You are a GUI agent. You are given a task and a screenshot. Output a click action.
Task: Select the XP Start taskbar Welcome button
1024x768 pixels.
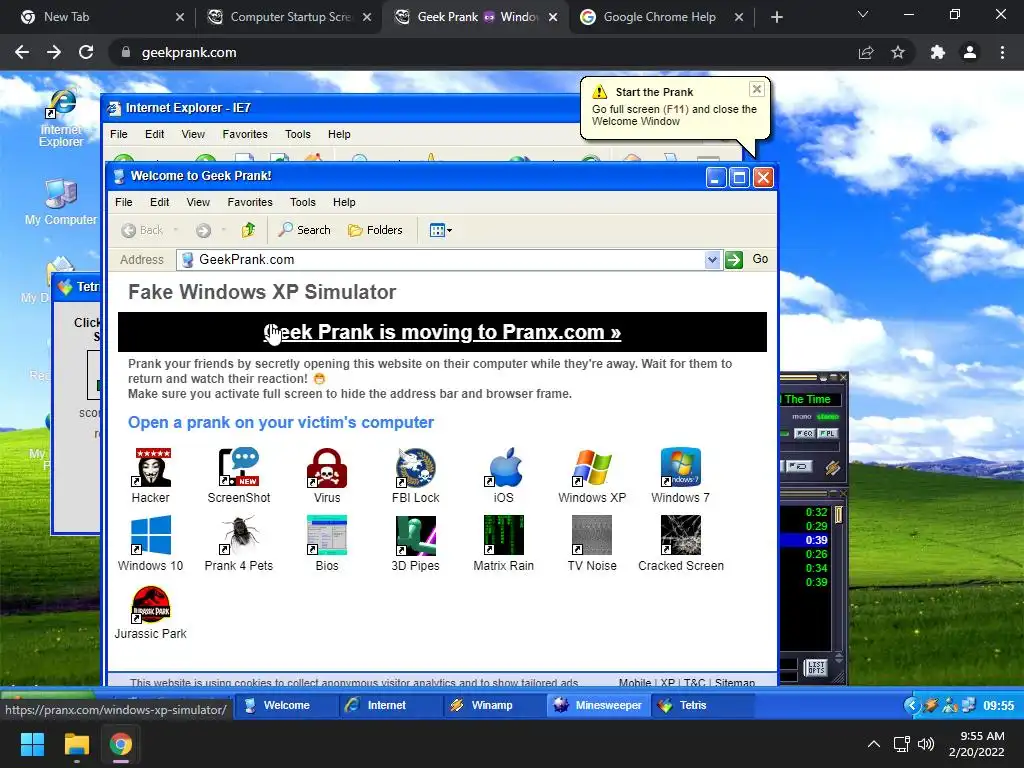[285, 705]
